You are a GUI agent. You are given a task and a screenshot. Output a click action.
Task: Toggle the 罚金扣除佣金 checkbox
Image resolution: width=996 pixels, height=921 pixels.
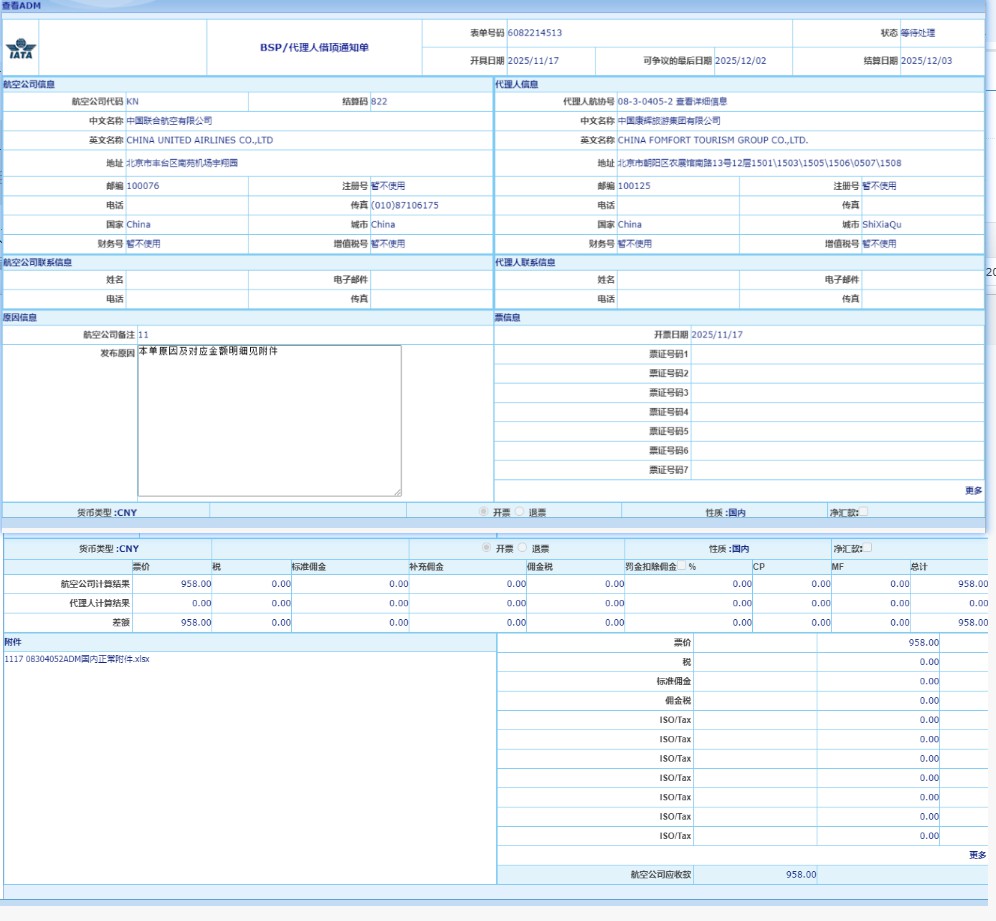[682, 567]
